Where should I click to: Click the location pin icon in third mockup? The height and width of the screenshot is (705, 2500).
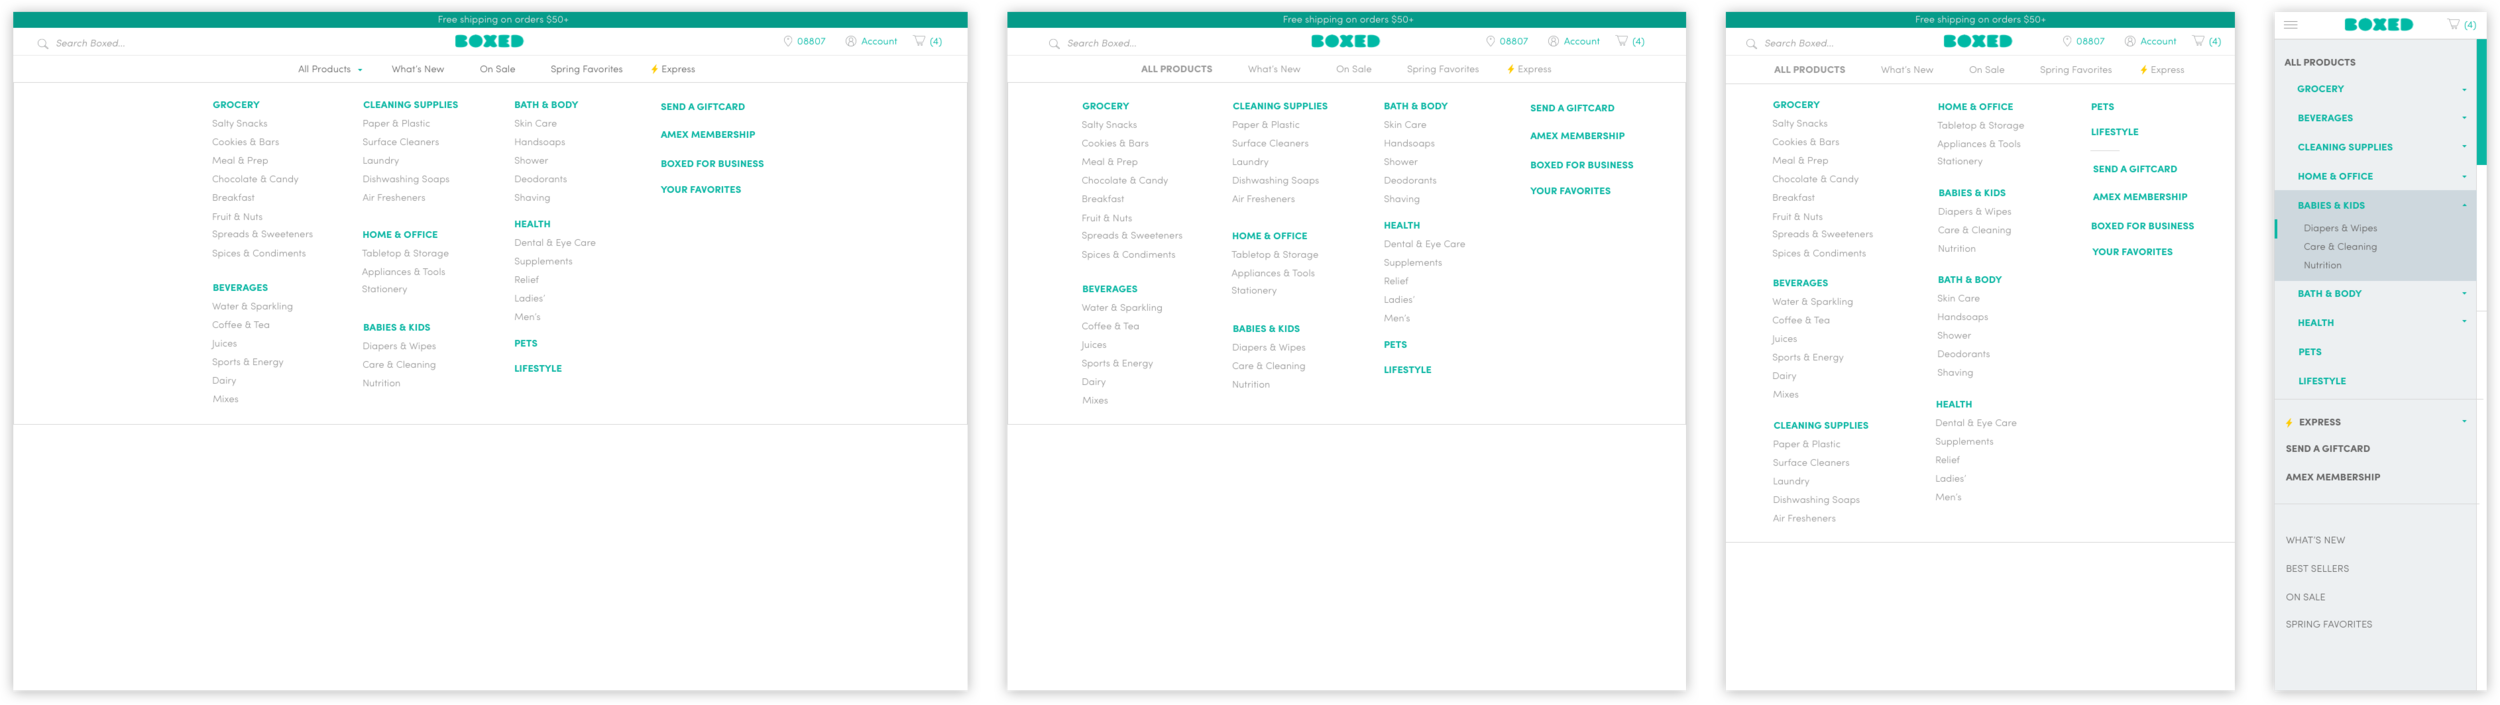[x=2067, y=42]
